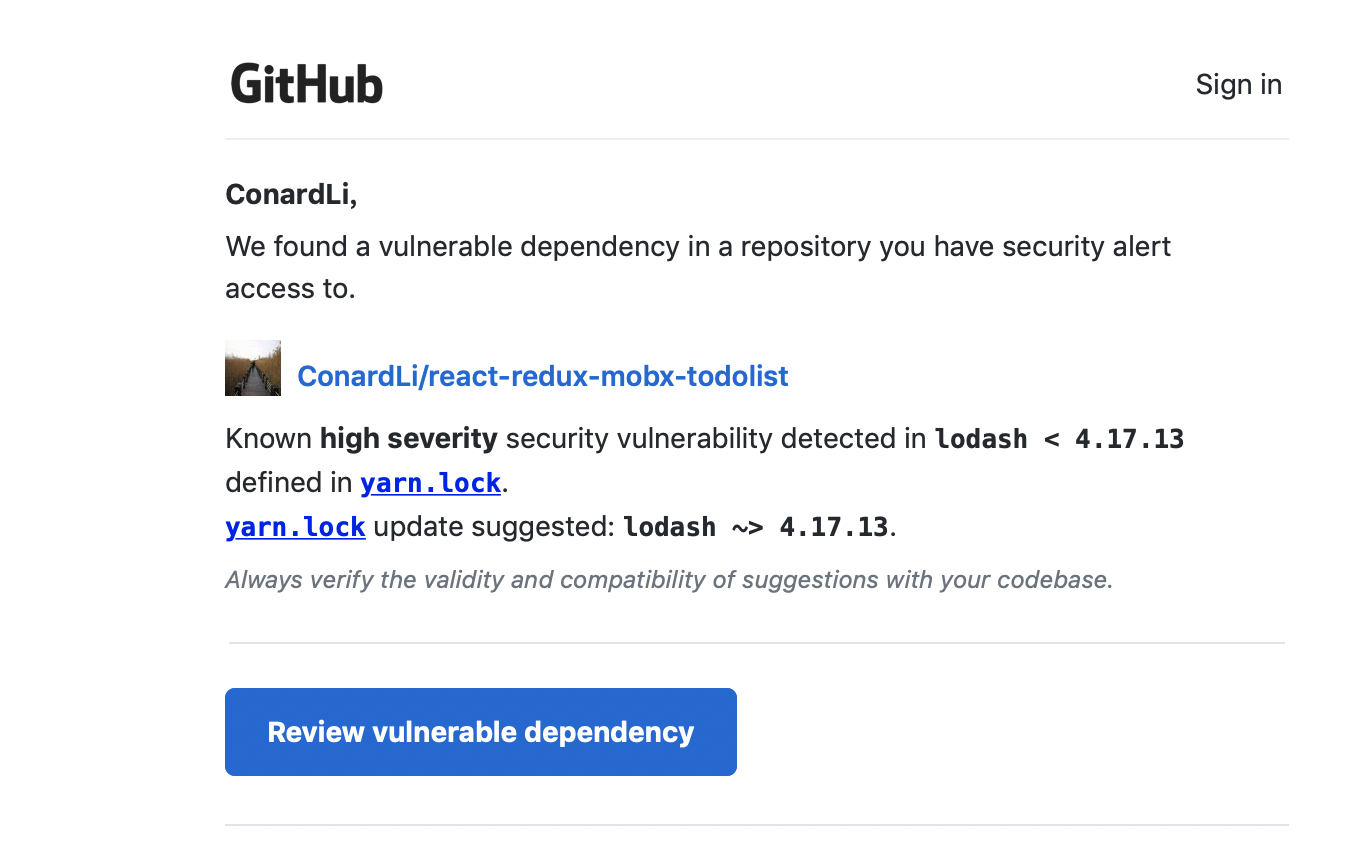1356x856 pixels.
Task: Click the italic 'Always verify the validity' note
Action: [x=668, y=580]
